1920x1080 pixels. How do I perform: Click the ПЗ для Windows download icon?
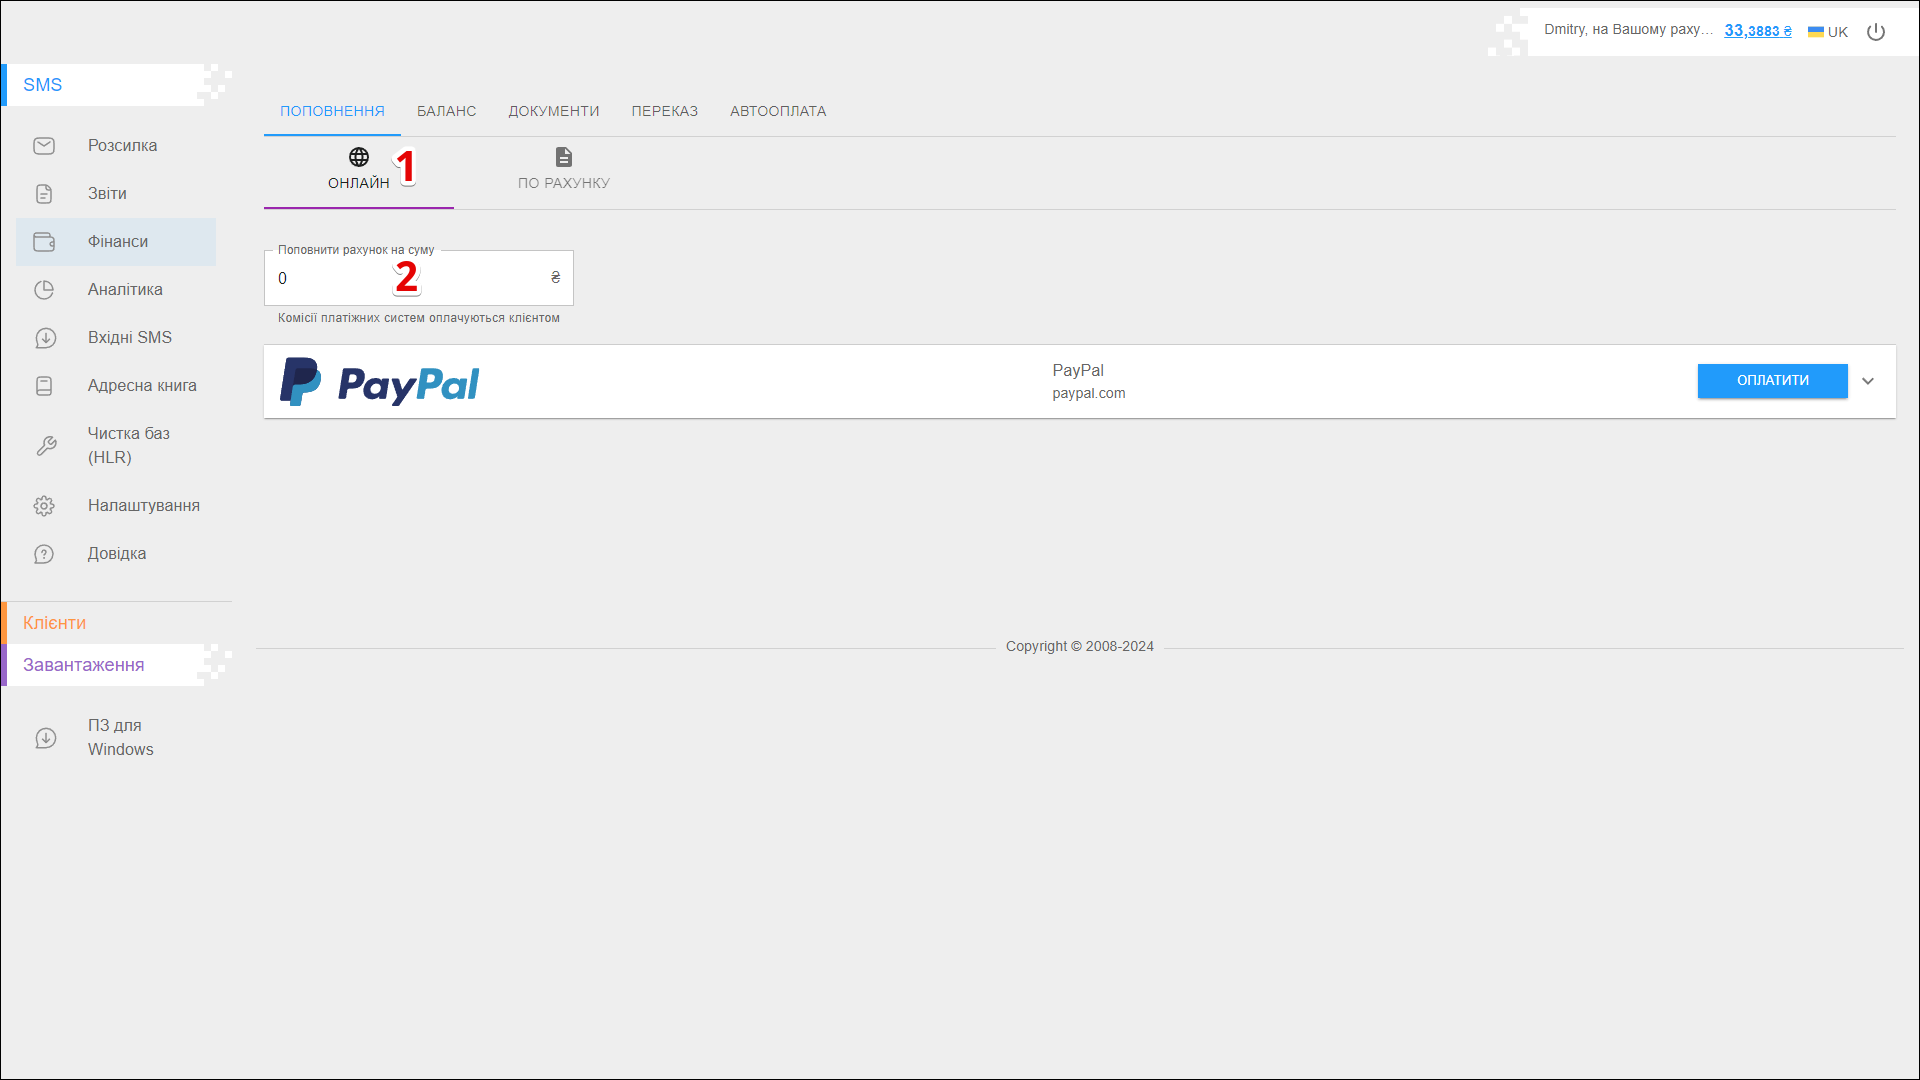46,738
